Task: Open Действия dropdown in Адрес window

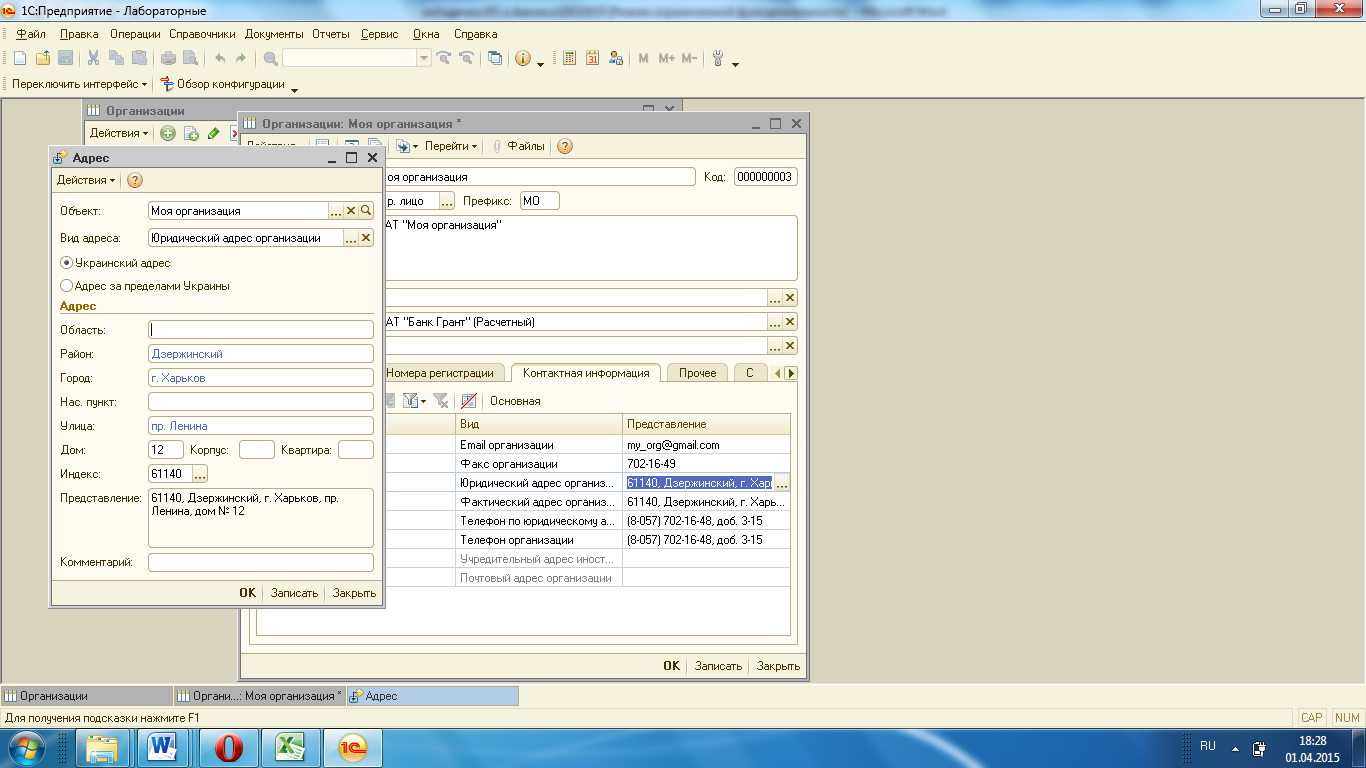Action: (x=86, y=180)
